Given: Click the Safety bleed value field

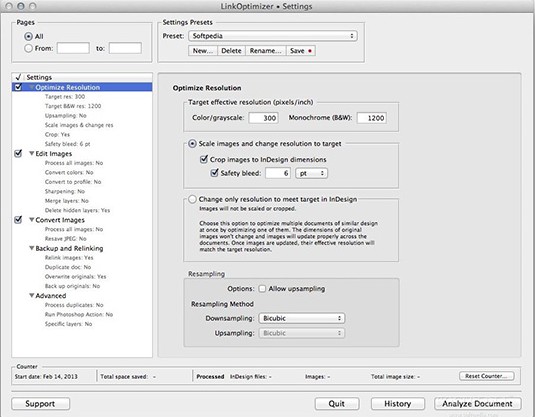Looking at the screenshot, I should pos(278,173).
